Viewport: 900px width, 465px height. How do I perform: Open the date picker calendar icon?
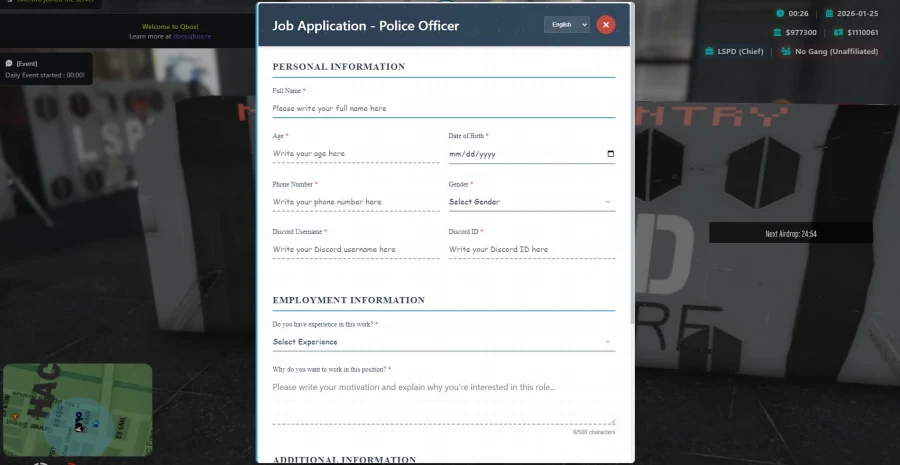610,154
